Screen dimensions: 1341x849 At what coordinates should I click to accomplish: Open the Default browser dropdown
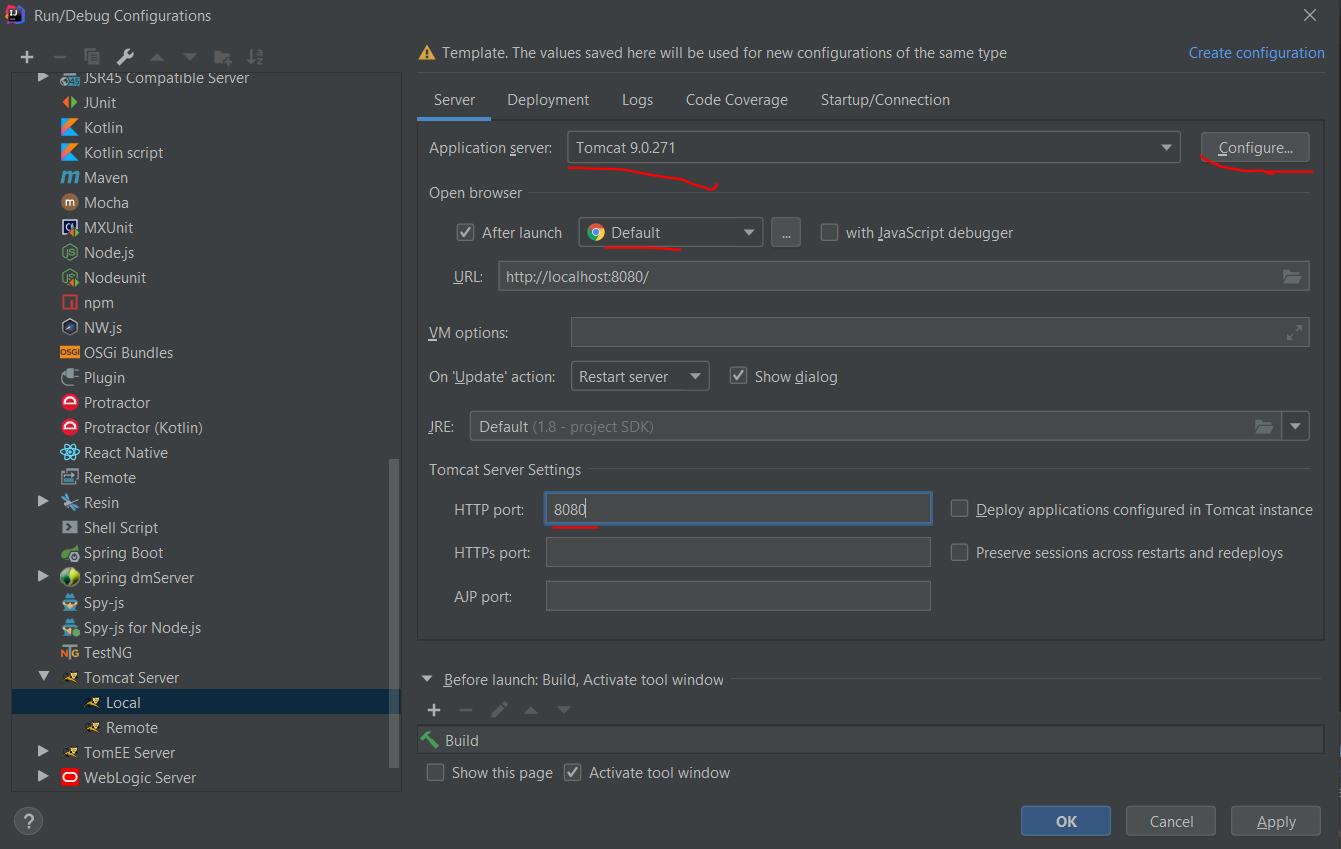670,232
